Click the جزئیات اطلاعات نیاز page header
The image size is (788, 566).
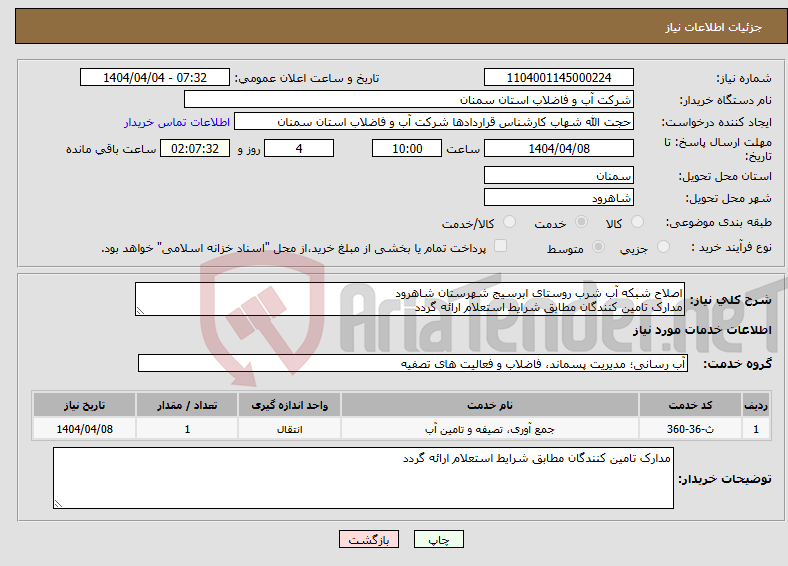tap(714, 27)
